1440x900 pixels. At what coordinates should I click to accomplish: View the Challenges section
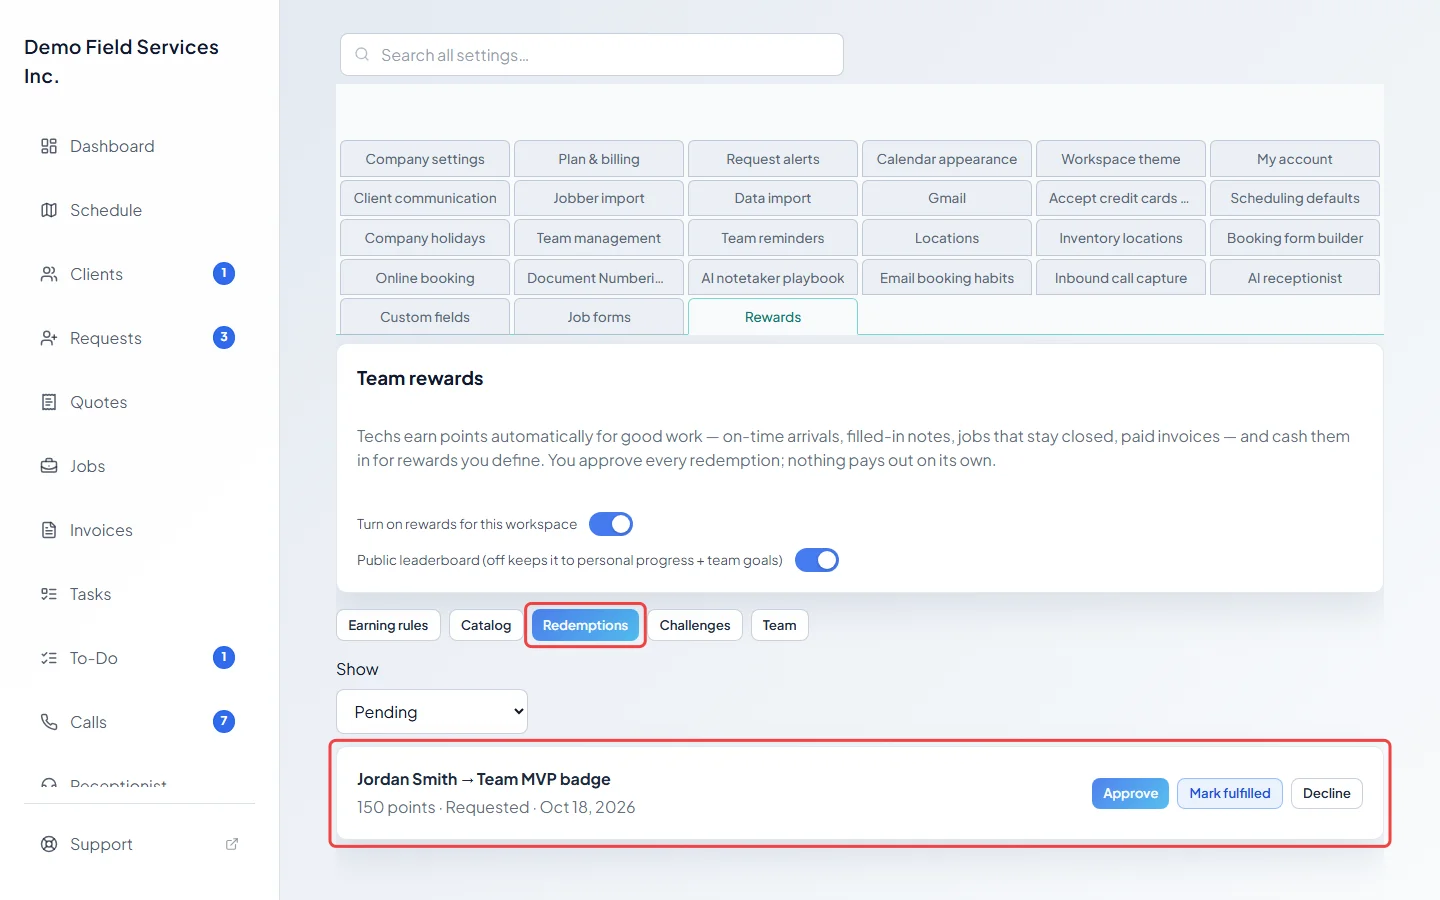pos(695,625)
